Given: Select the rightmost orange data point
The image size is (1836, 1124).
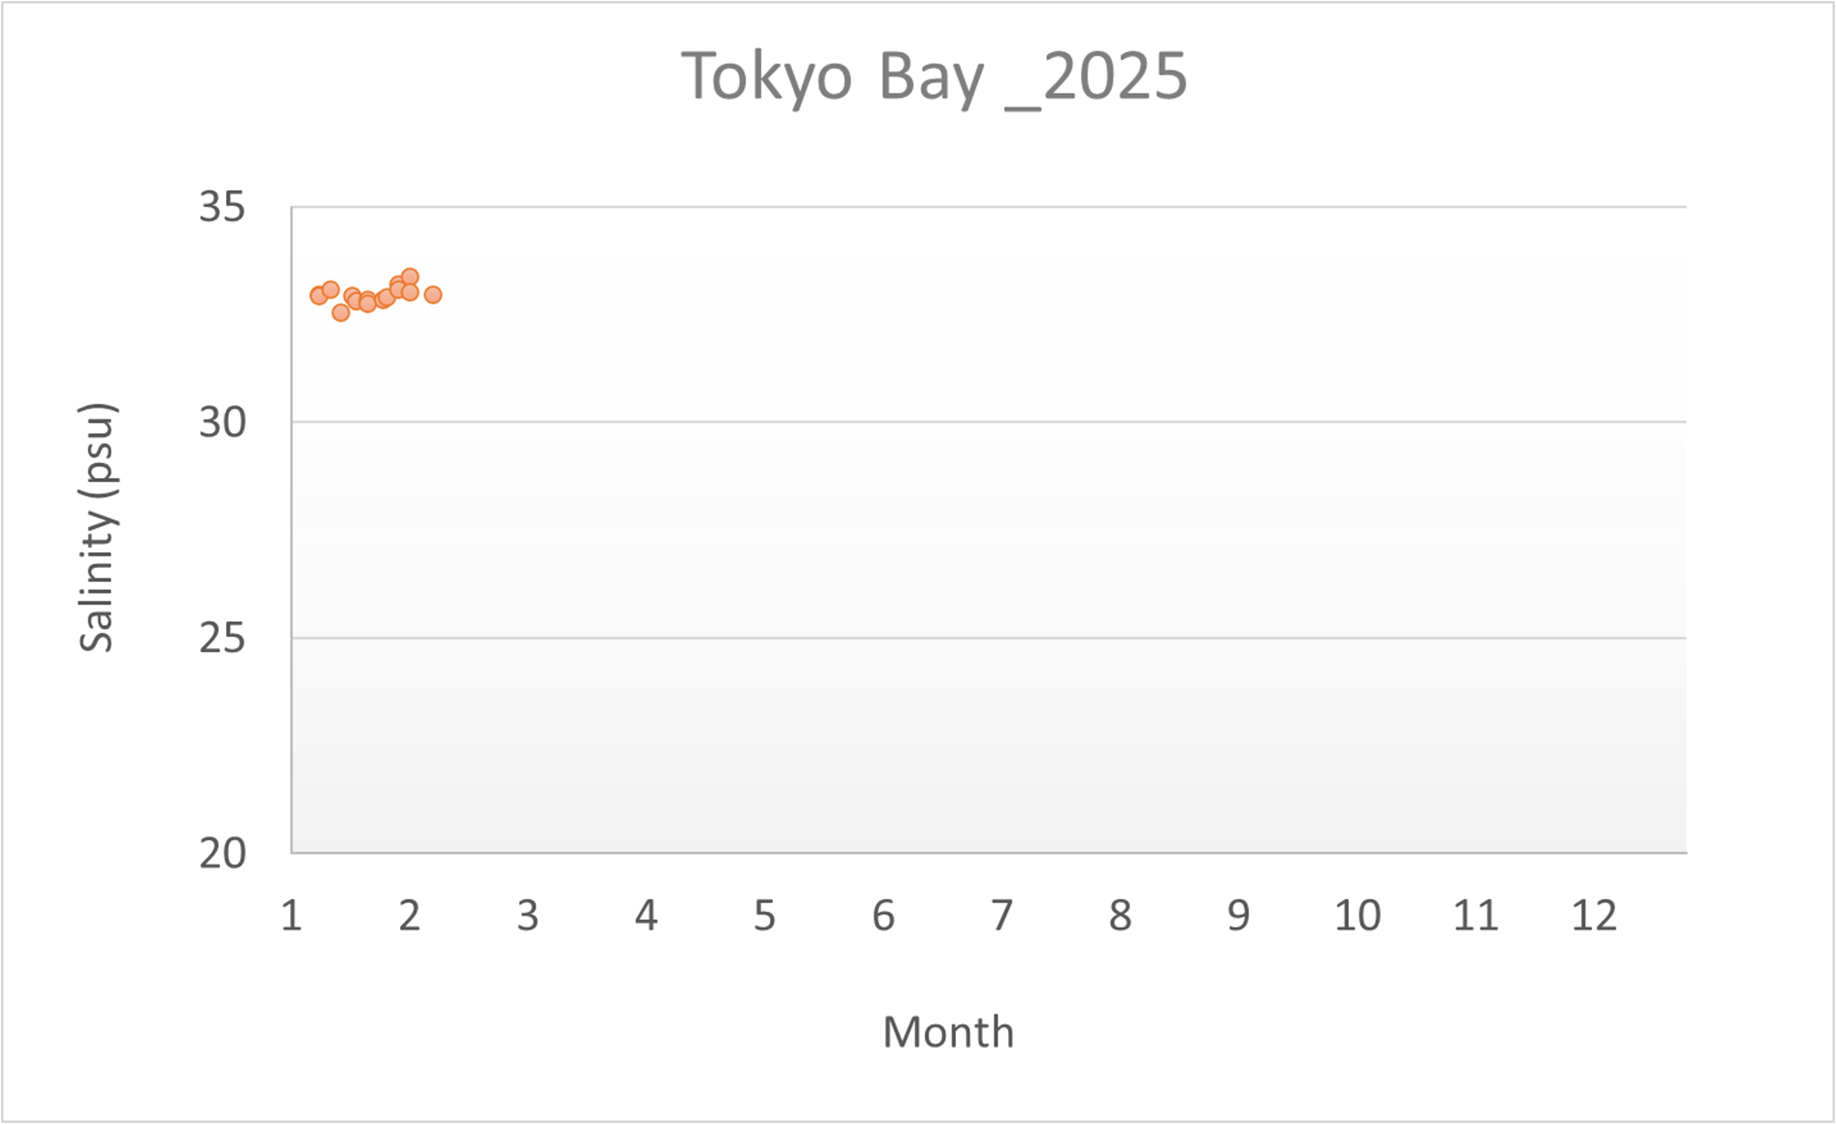Looking at the screenshot, I should click(433, 295).
